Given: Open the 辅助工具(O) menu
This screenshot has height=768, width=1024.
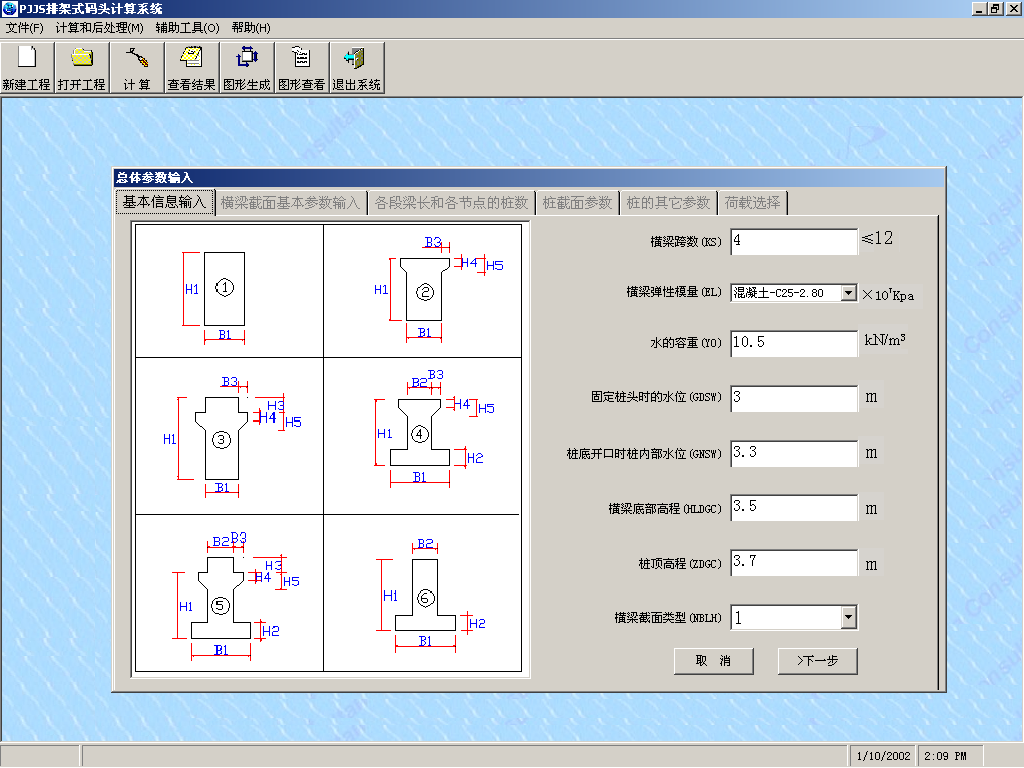Looking at the screenshot, I should tap(185, 28).
